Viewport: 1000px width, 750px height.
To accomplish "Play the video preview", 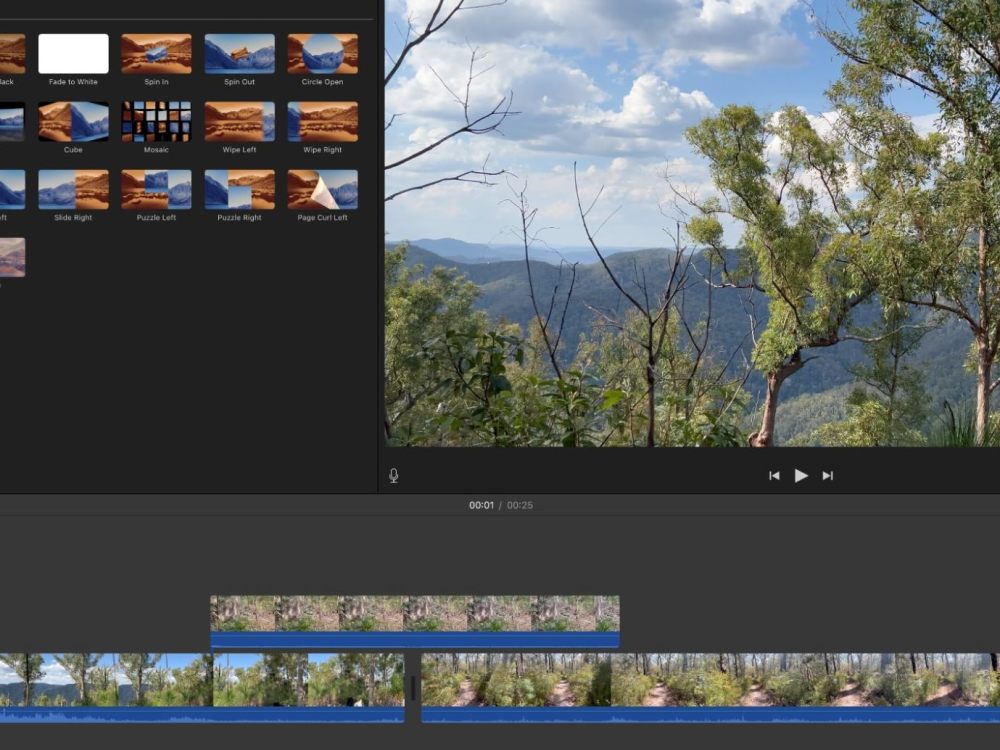I will 801,476.
